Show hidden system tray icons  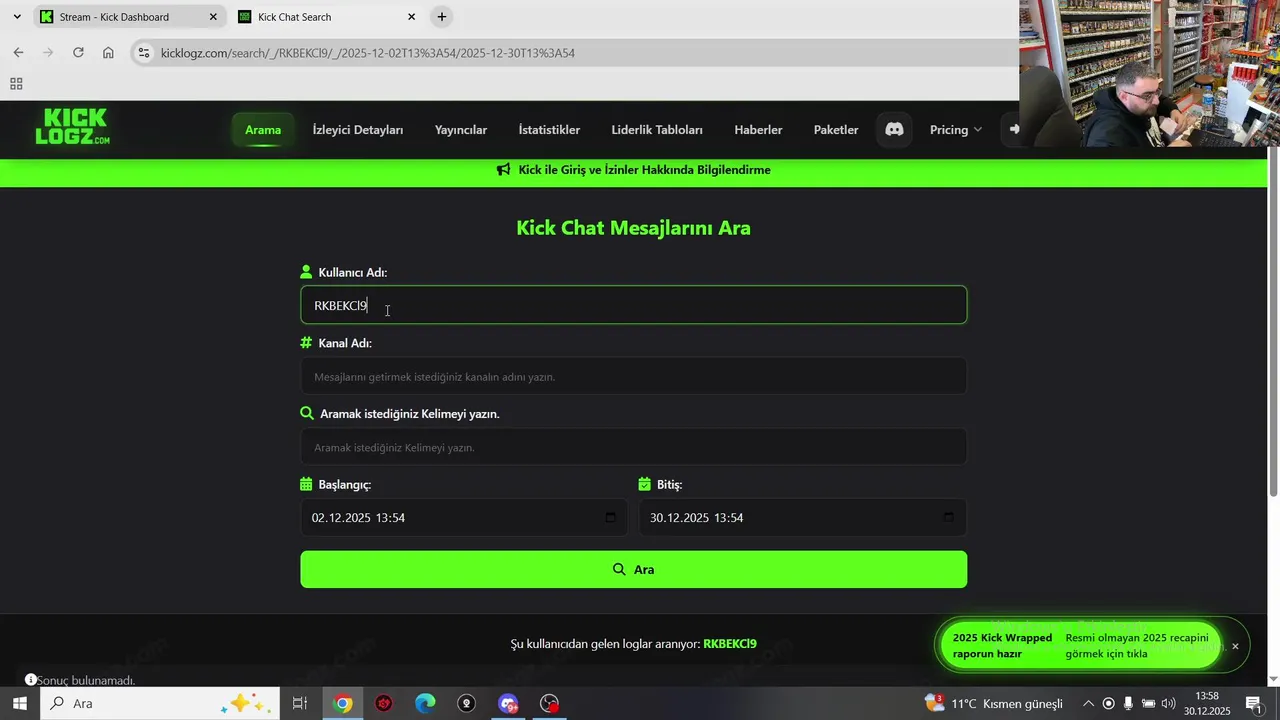point(1088,704)
